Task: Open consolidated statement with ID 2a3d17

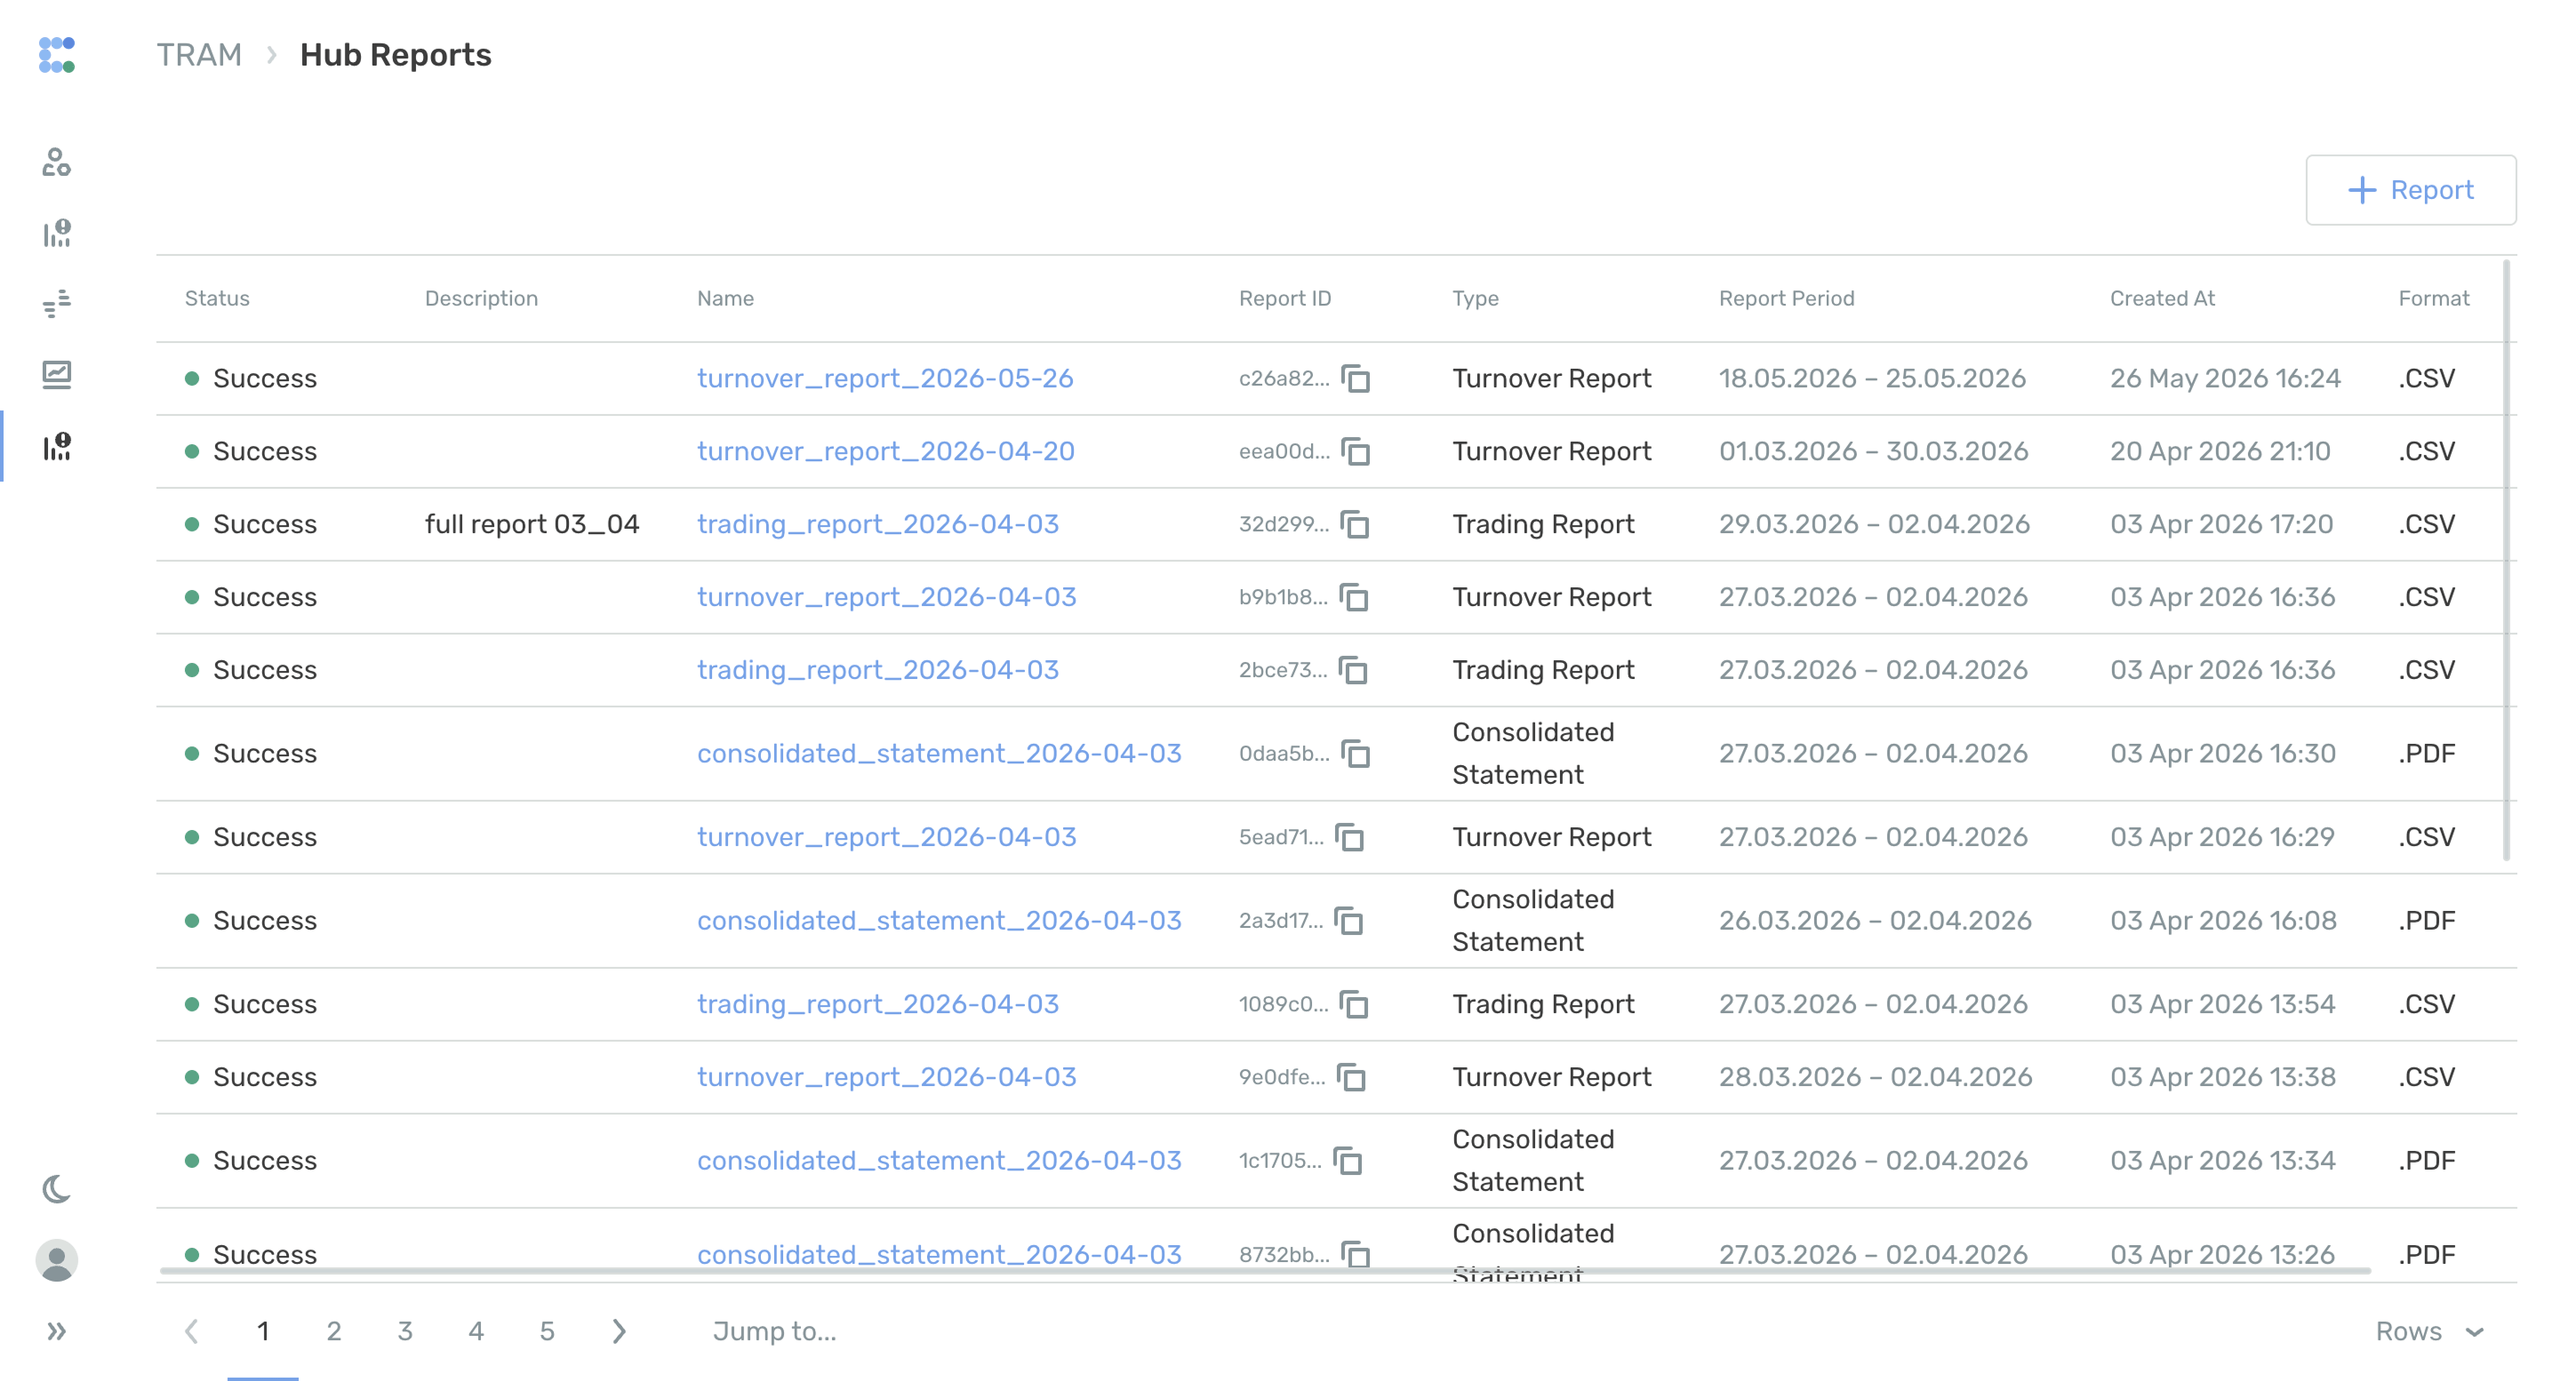Action: [x=939, y=920]
